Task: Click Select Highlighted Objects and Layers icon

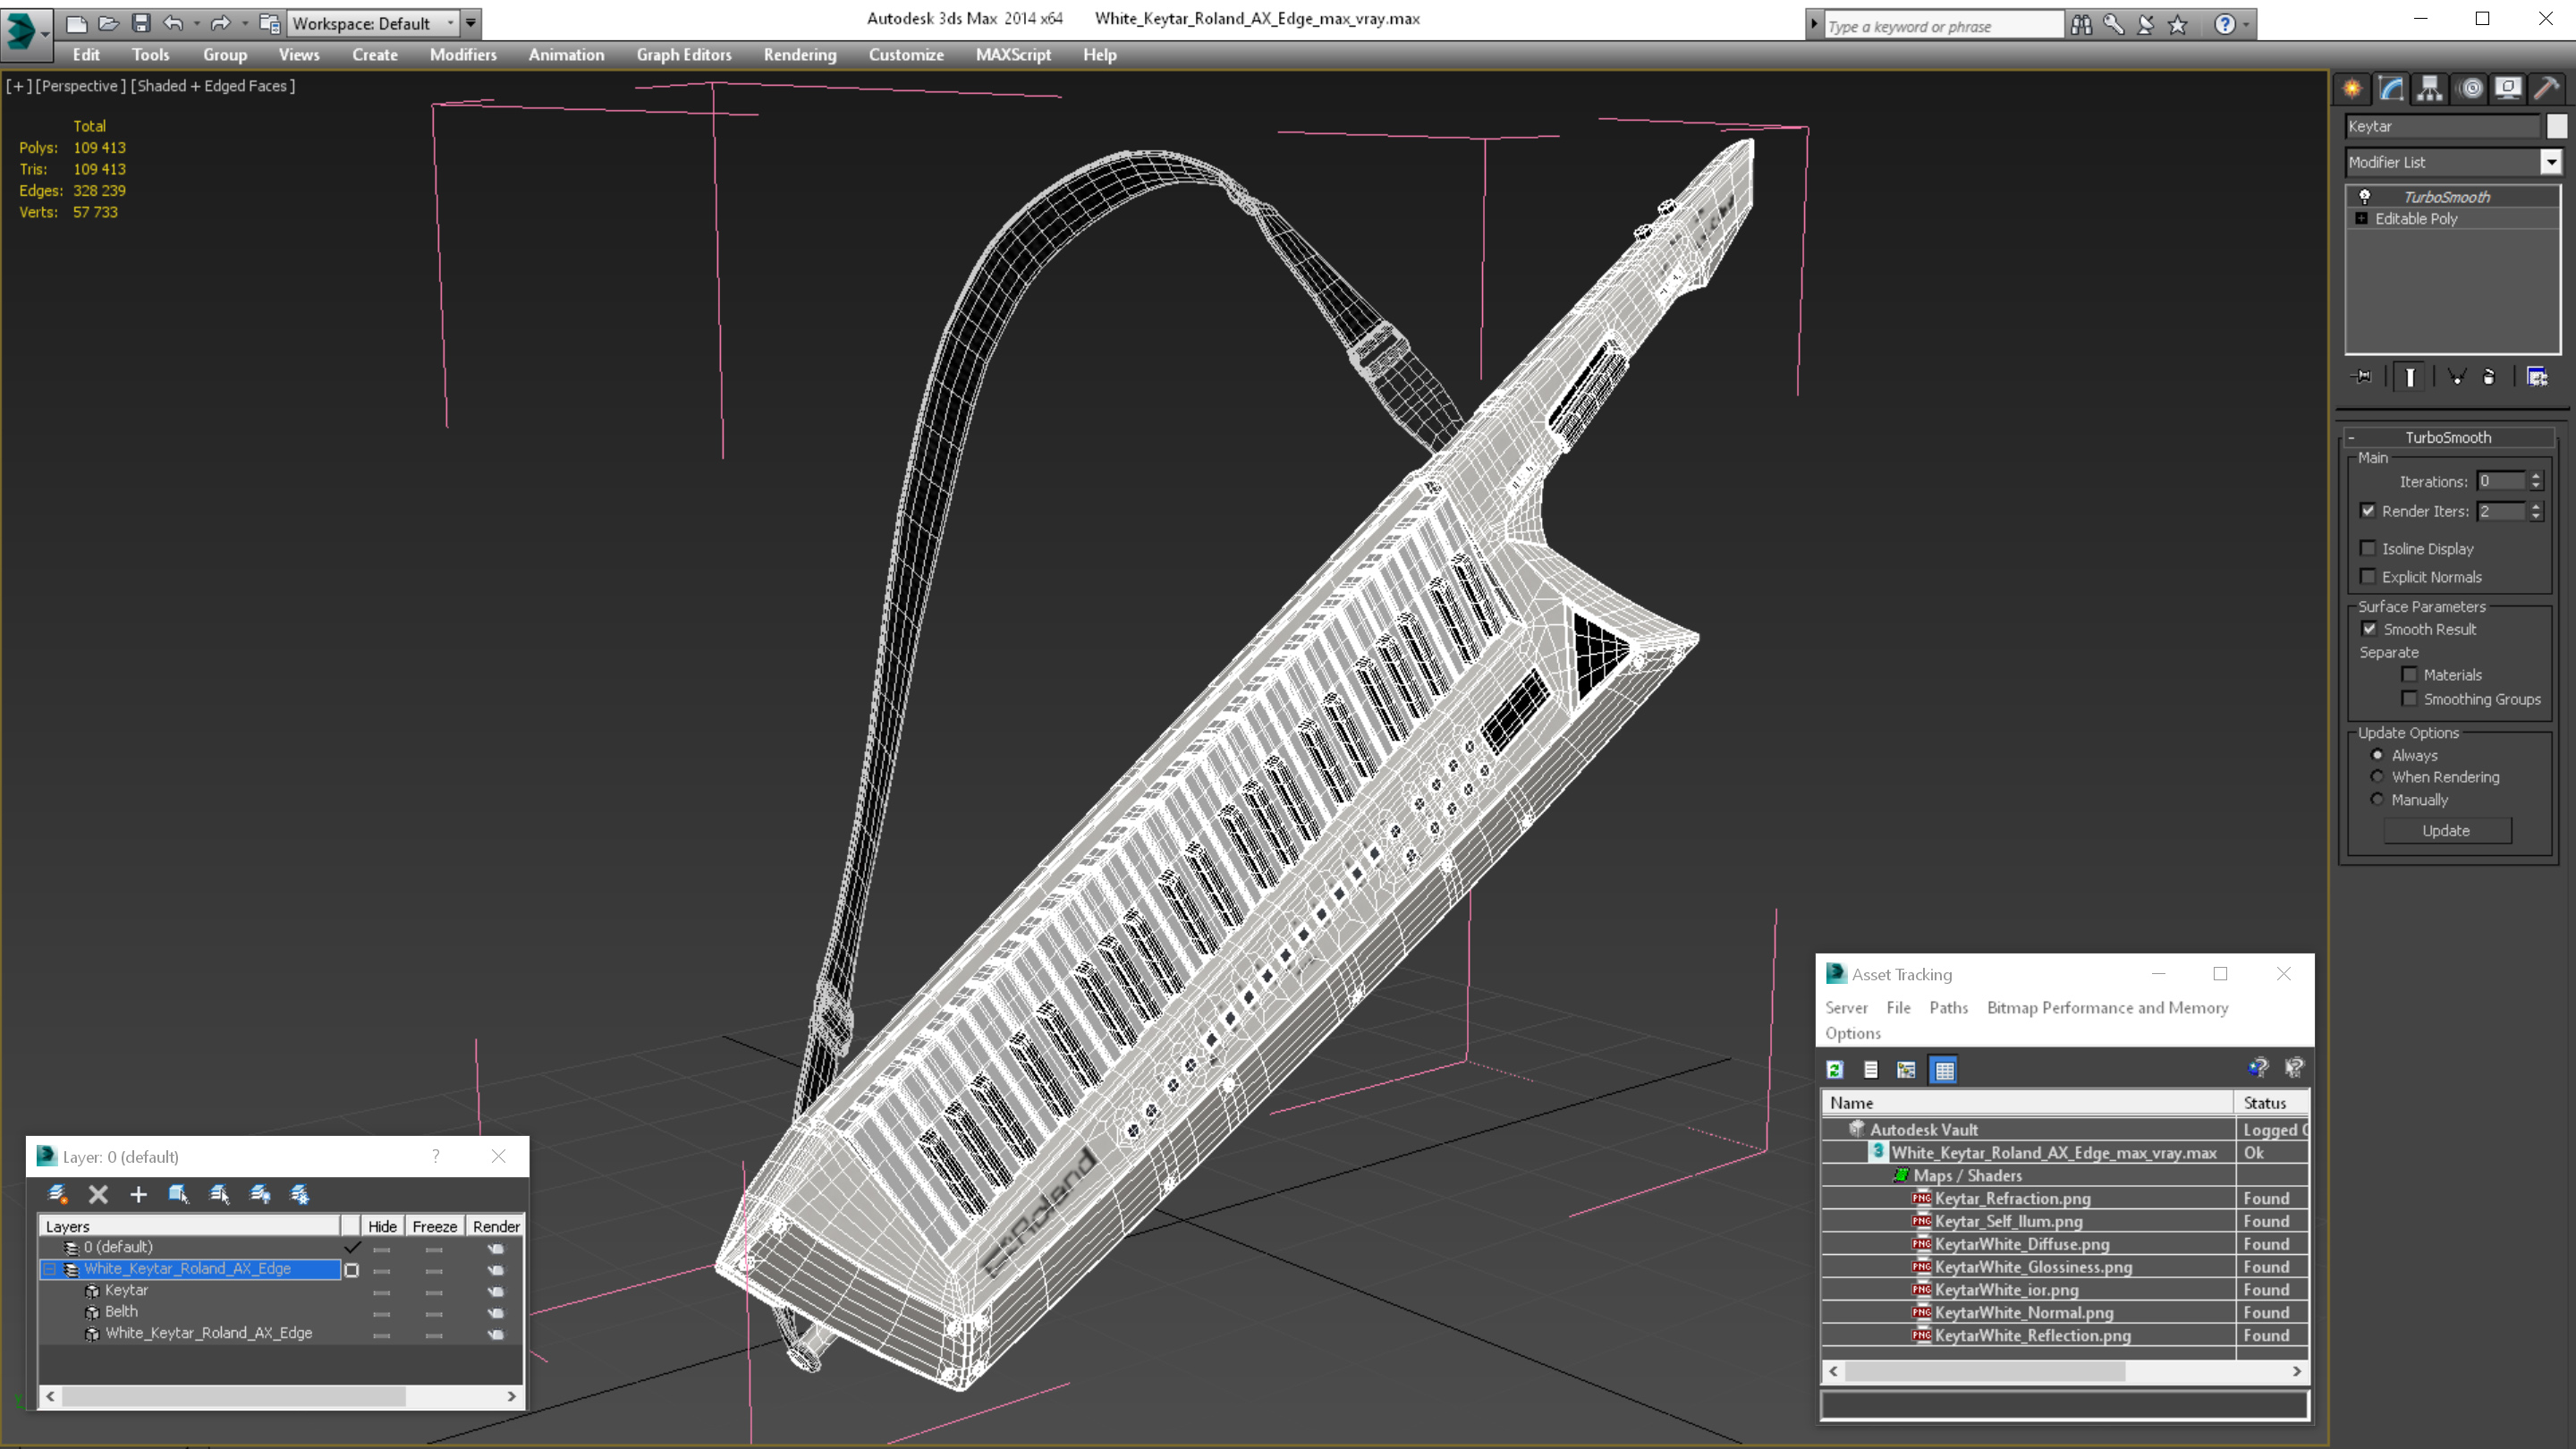Action: pyautogui.click(x=179, y=1194)
